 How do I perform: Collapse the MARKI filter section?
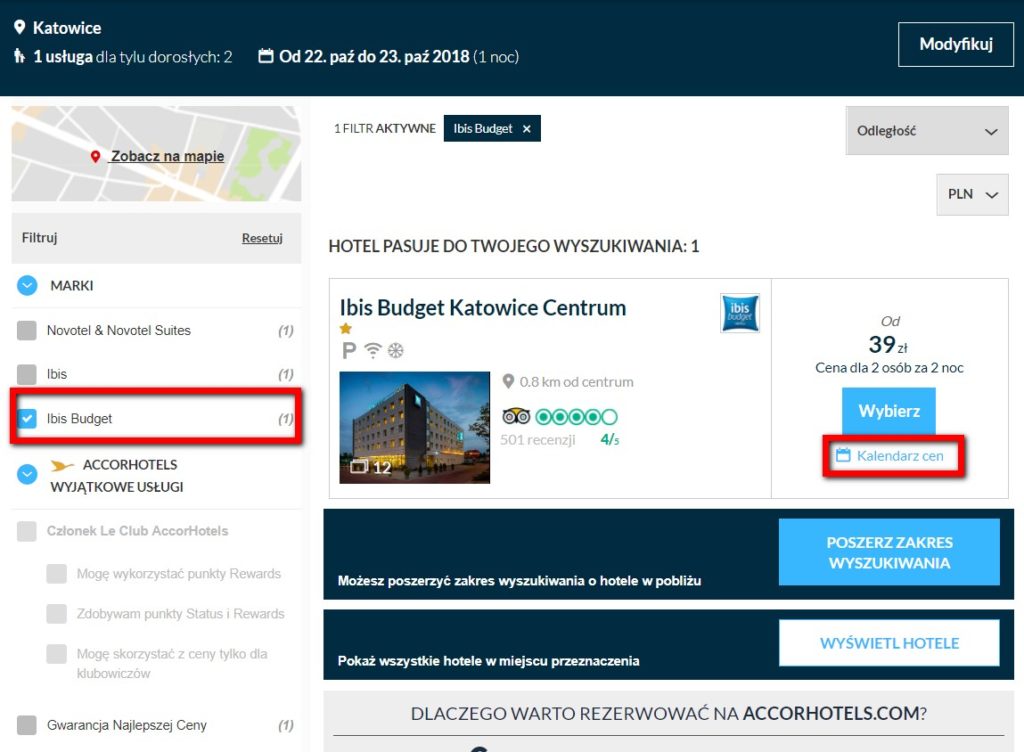(27, 285)
